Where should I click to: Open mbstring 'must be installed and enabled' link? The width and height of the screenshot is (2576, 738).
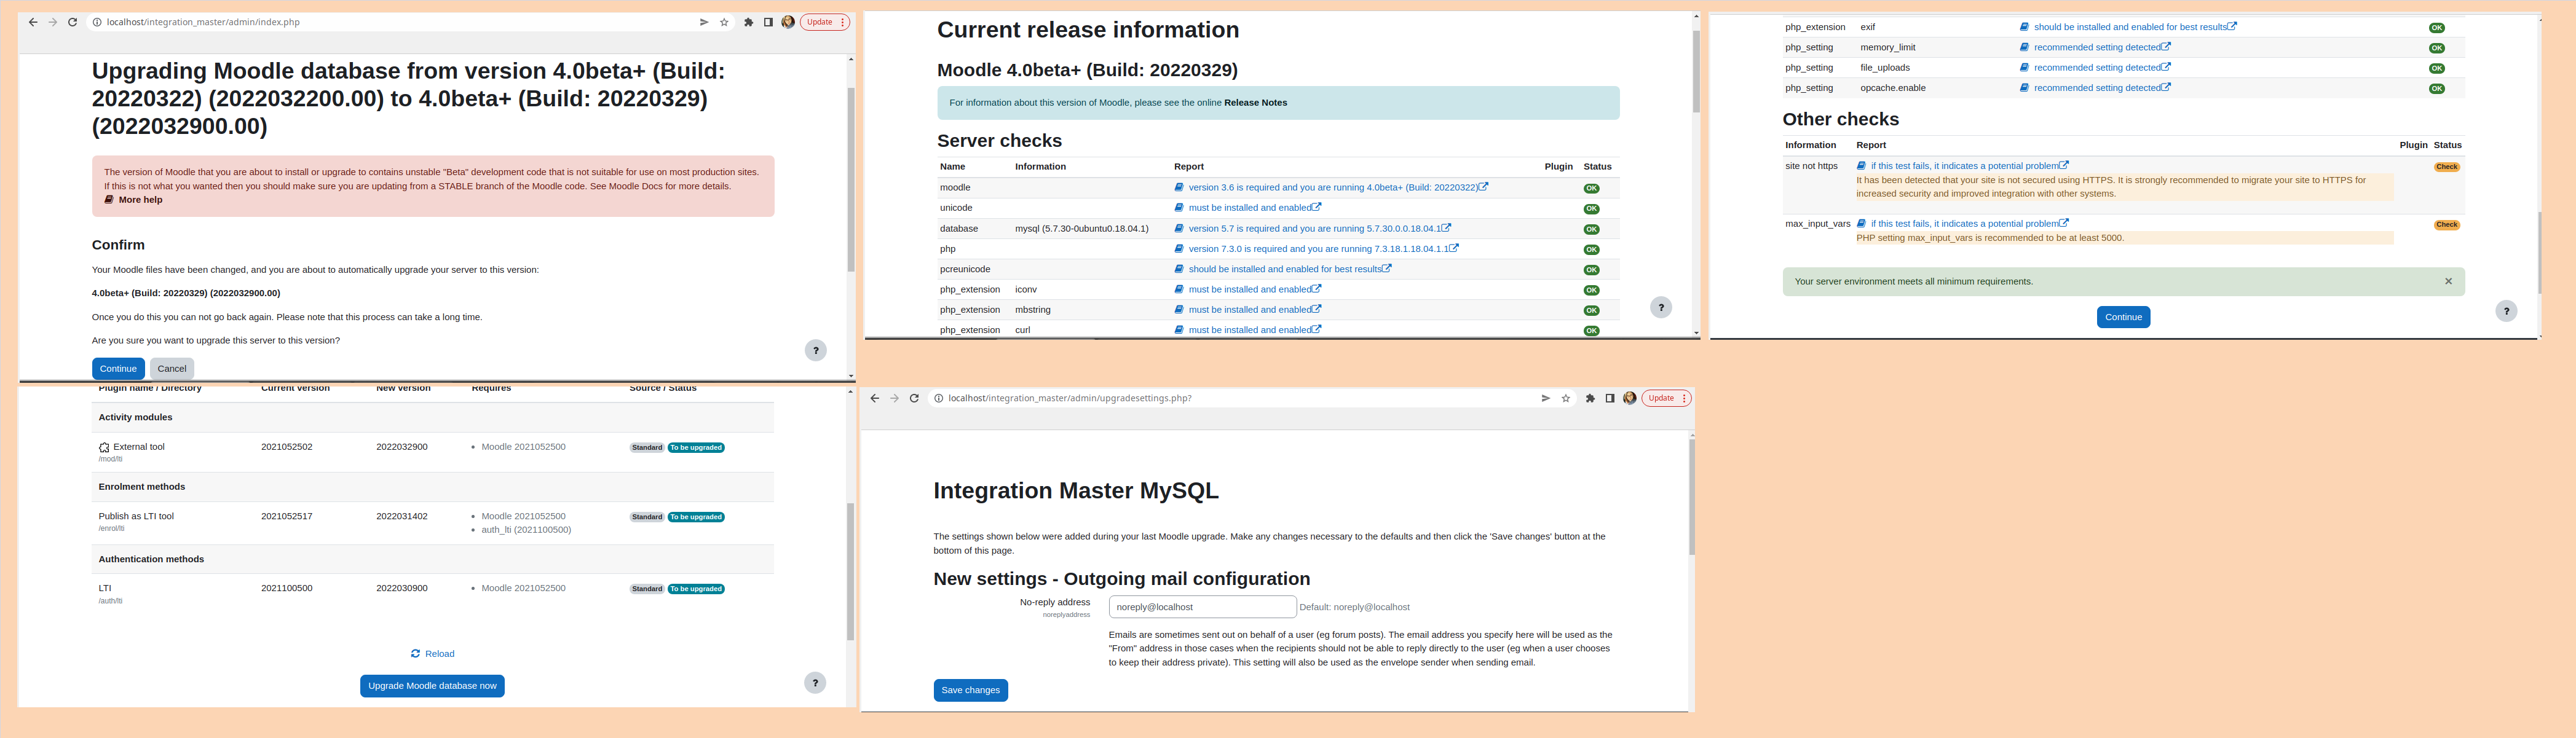[x=1248, y=310]
